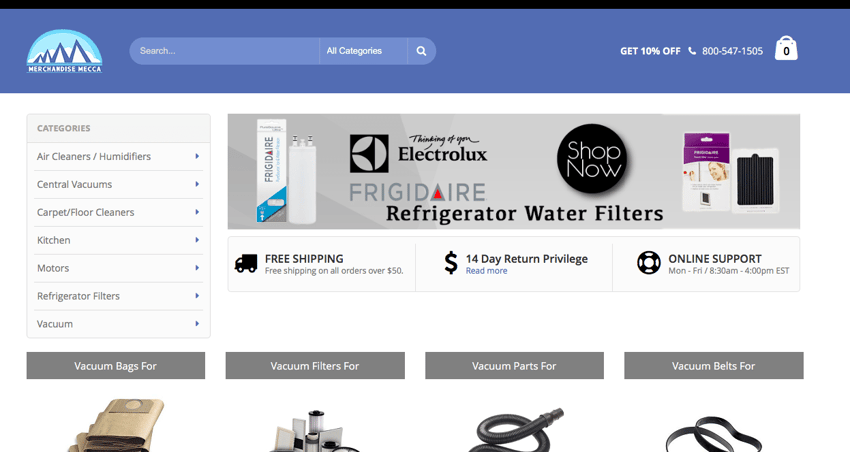Click the GET 10% OFF link
850x452 pixels.
pyautogui.click(x=650, y=51)
